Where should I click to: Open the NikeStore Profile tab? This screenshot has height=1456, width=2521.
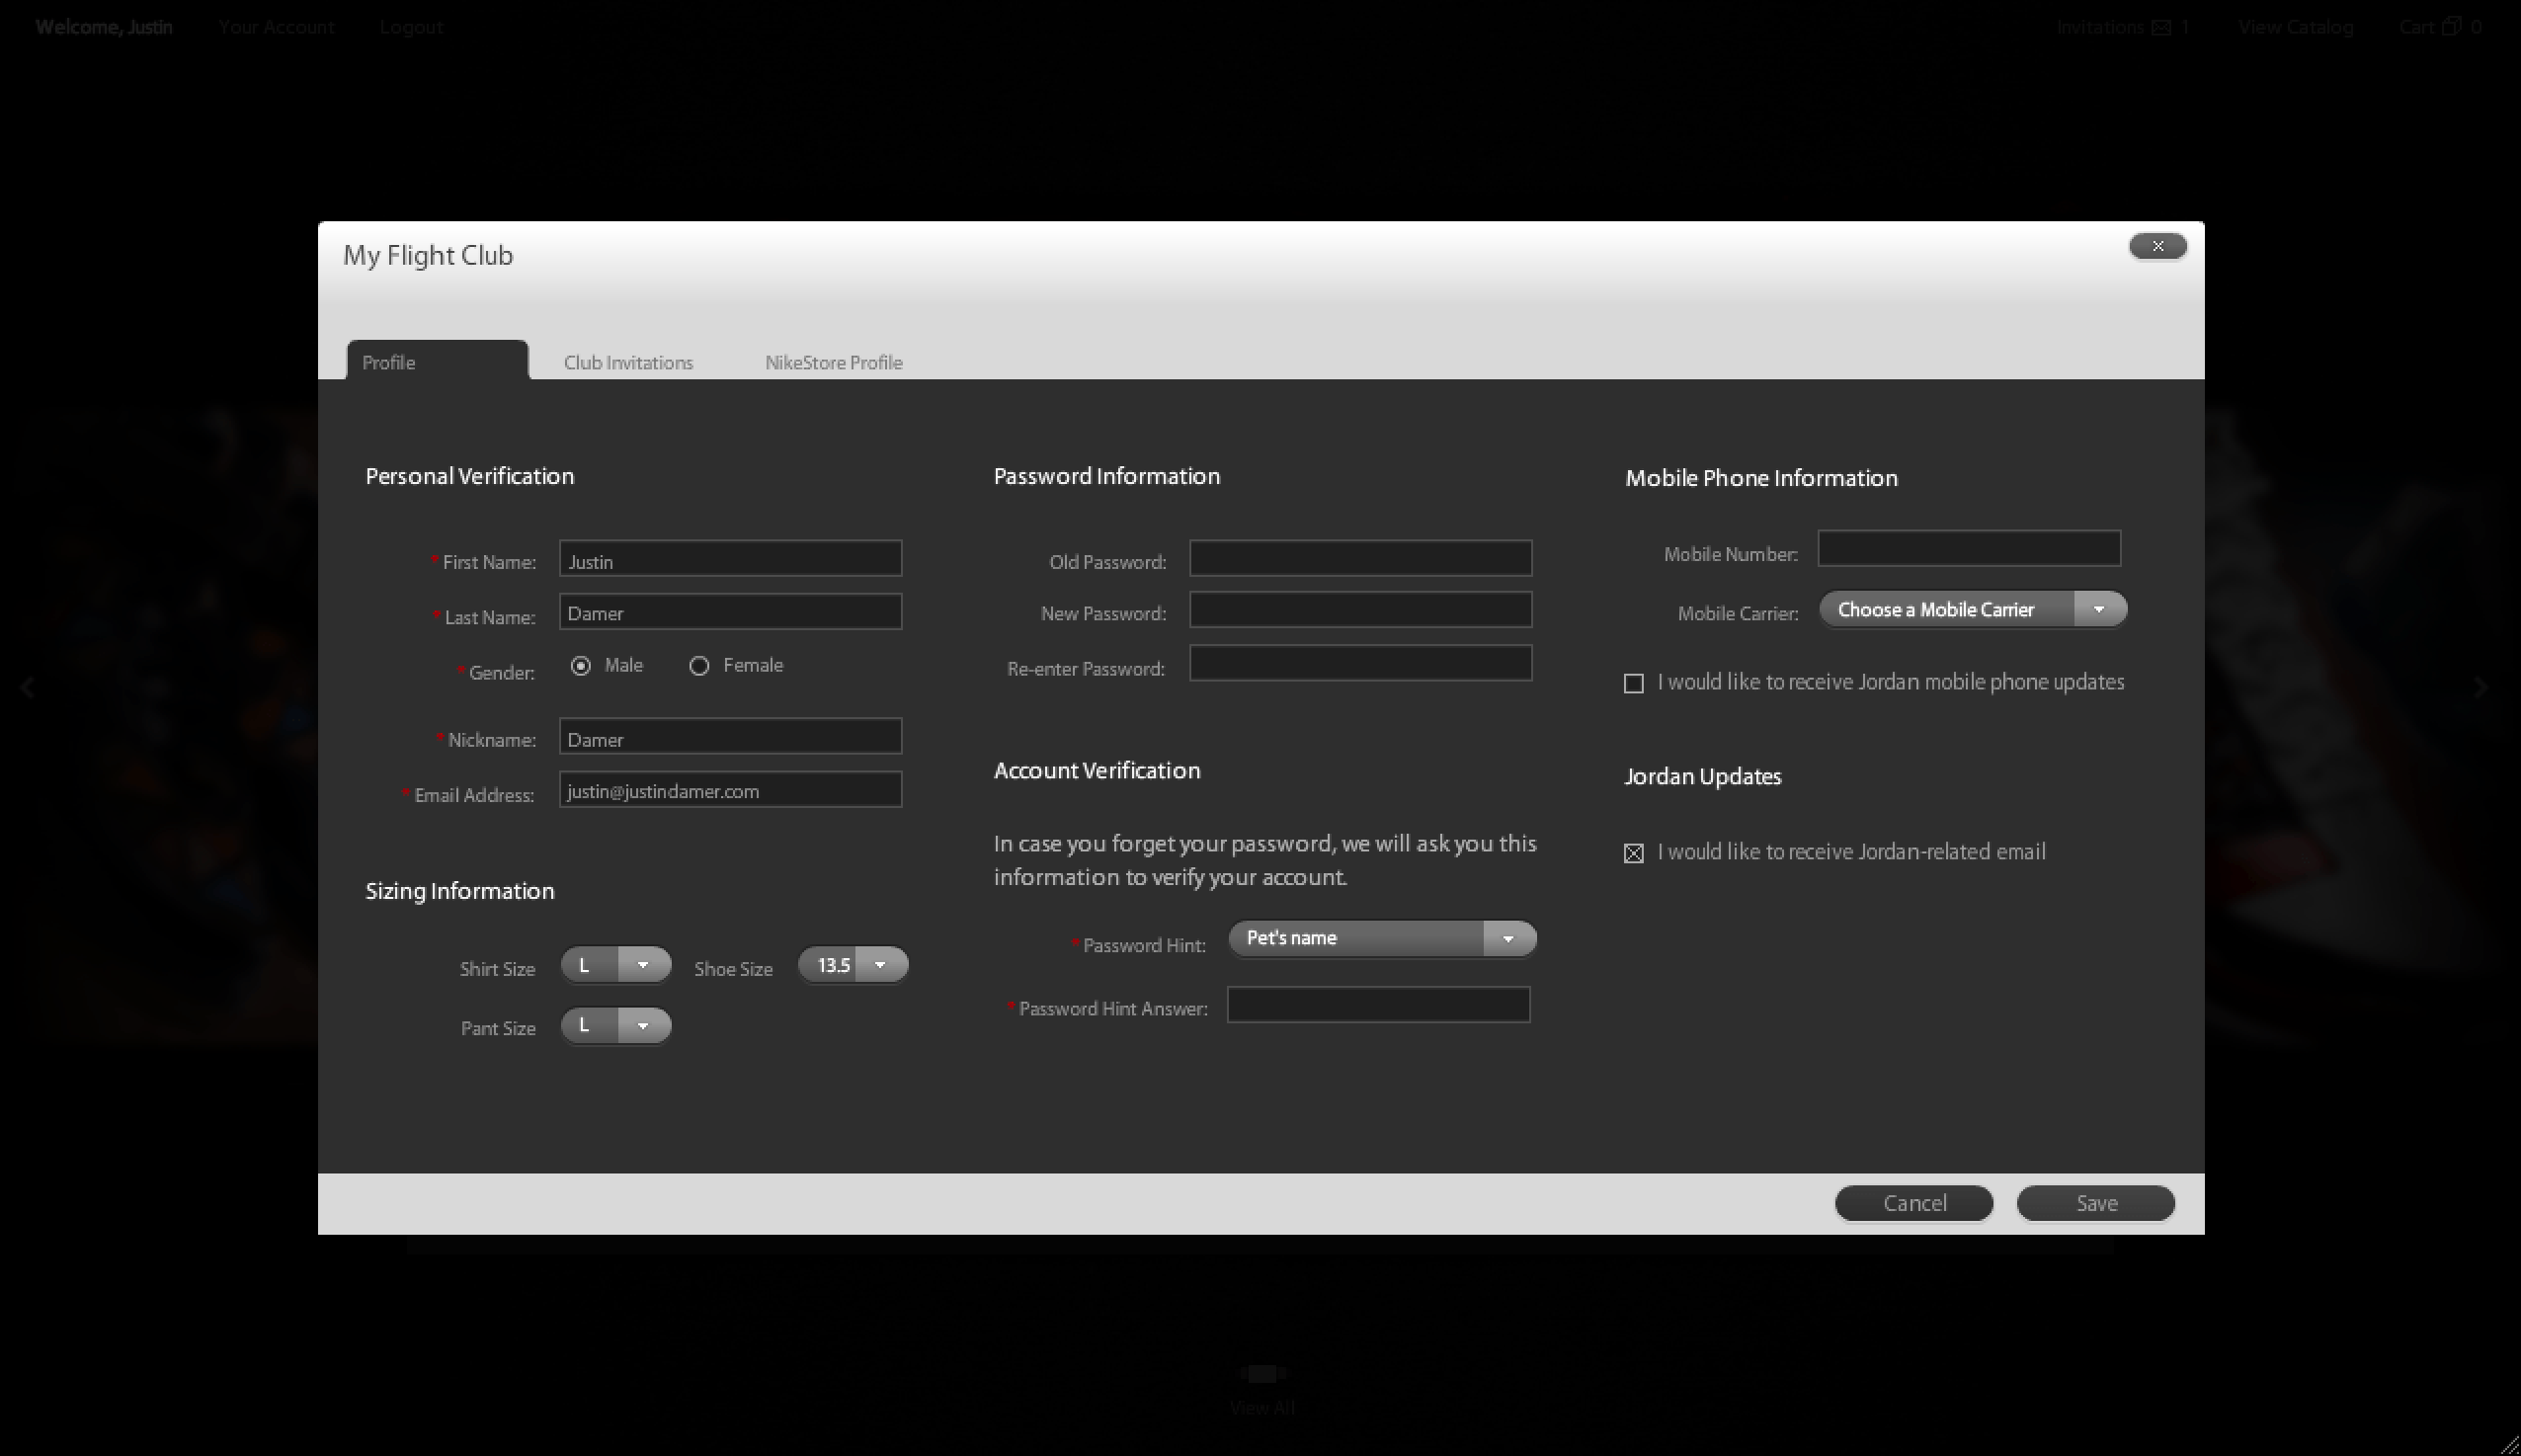pyautogui.click(x=833, y=363)
